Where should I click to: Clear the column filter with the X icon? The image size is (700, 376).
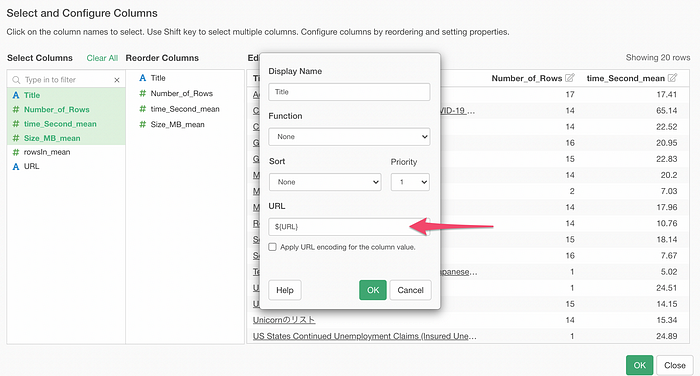coord(117,80)
